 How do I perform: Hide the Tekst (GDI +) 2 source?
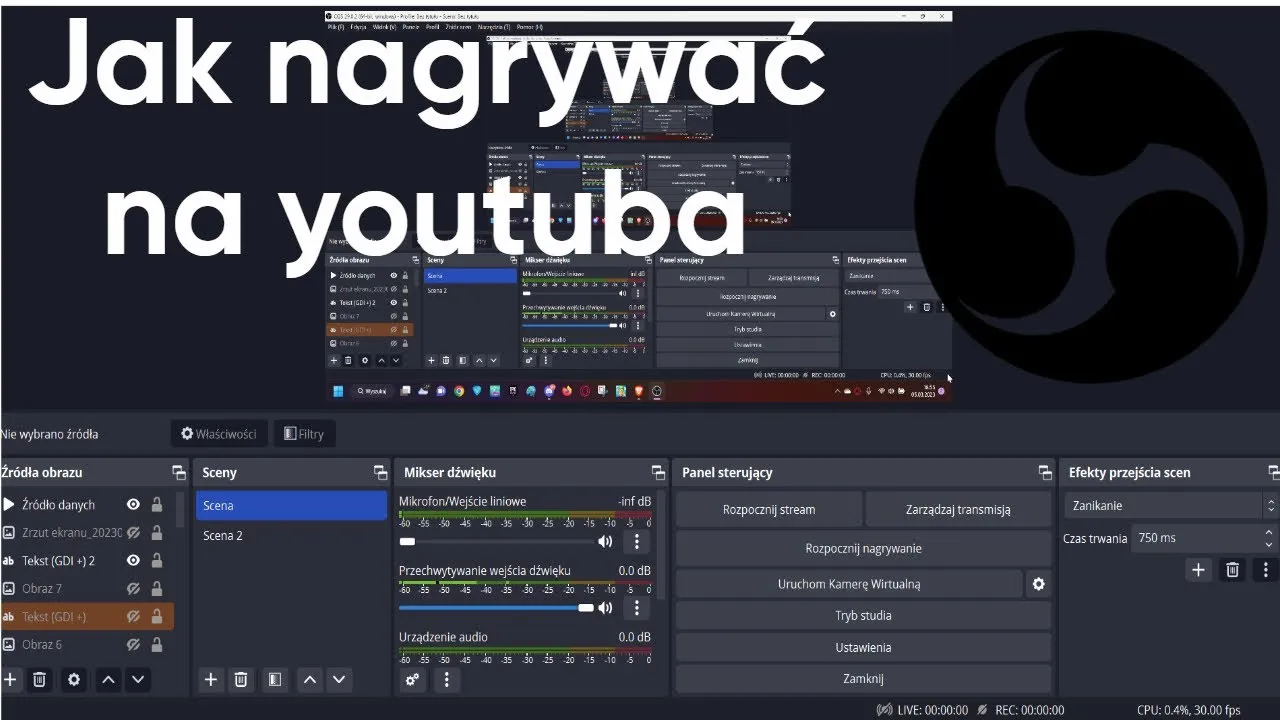click(133, 561)
